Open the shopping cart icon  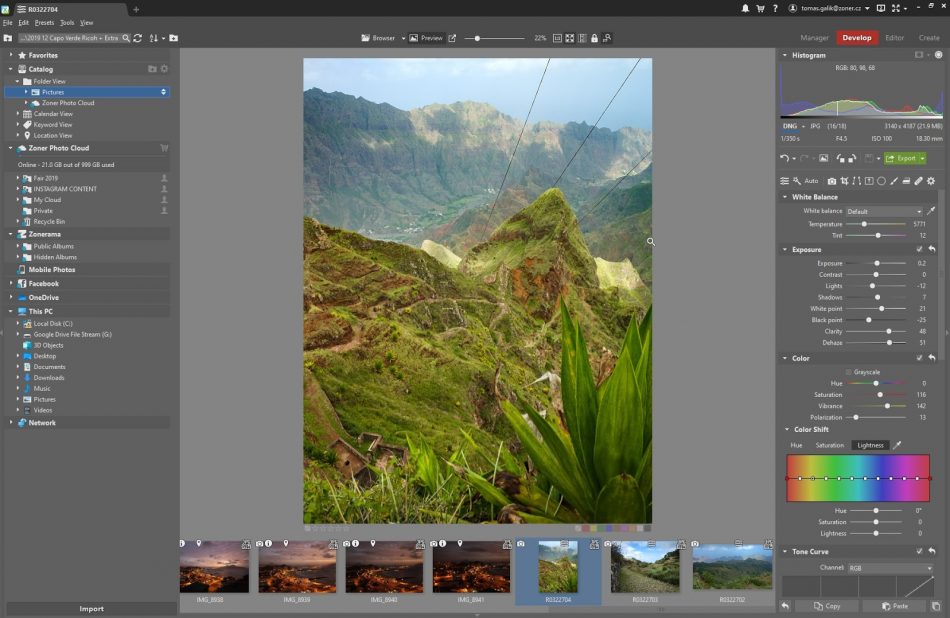click(760, 8)
